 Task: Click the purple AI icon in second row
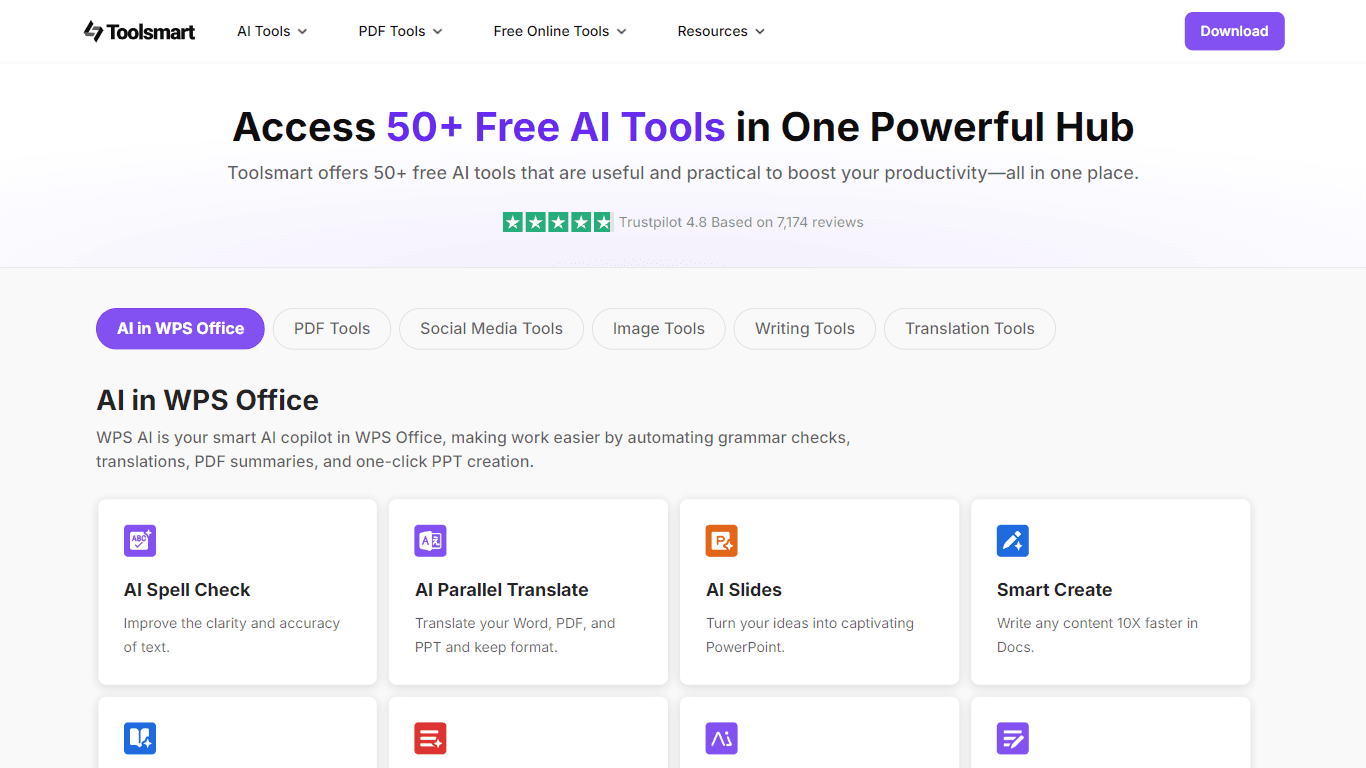pos(722,739)
